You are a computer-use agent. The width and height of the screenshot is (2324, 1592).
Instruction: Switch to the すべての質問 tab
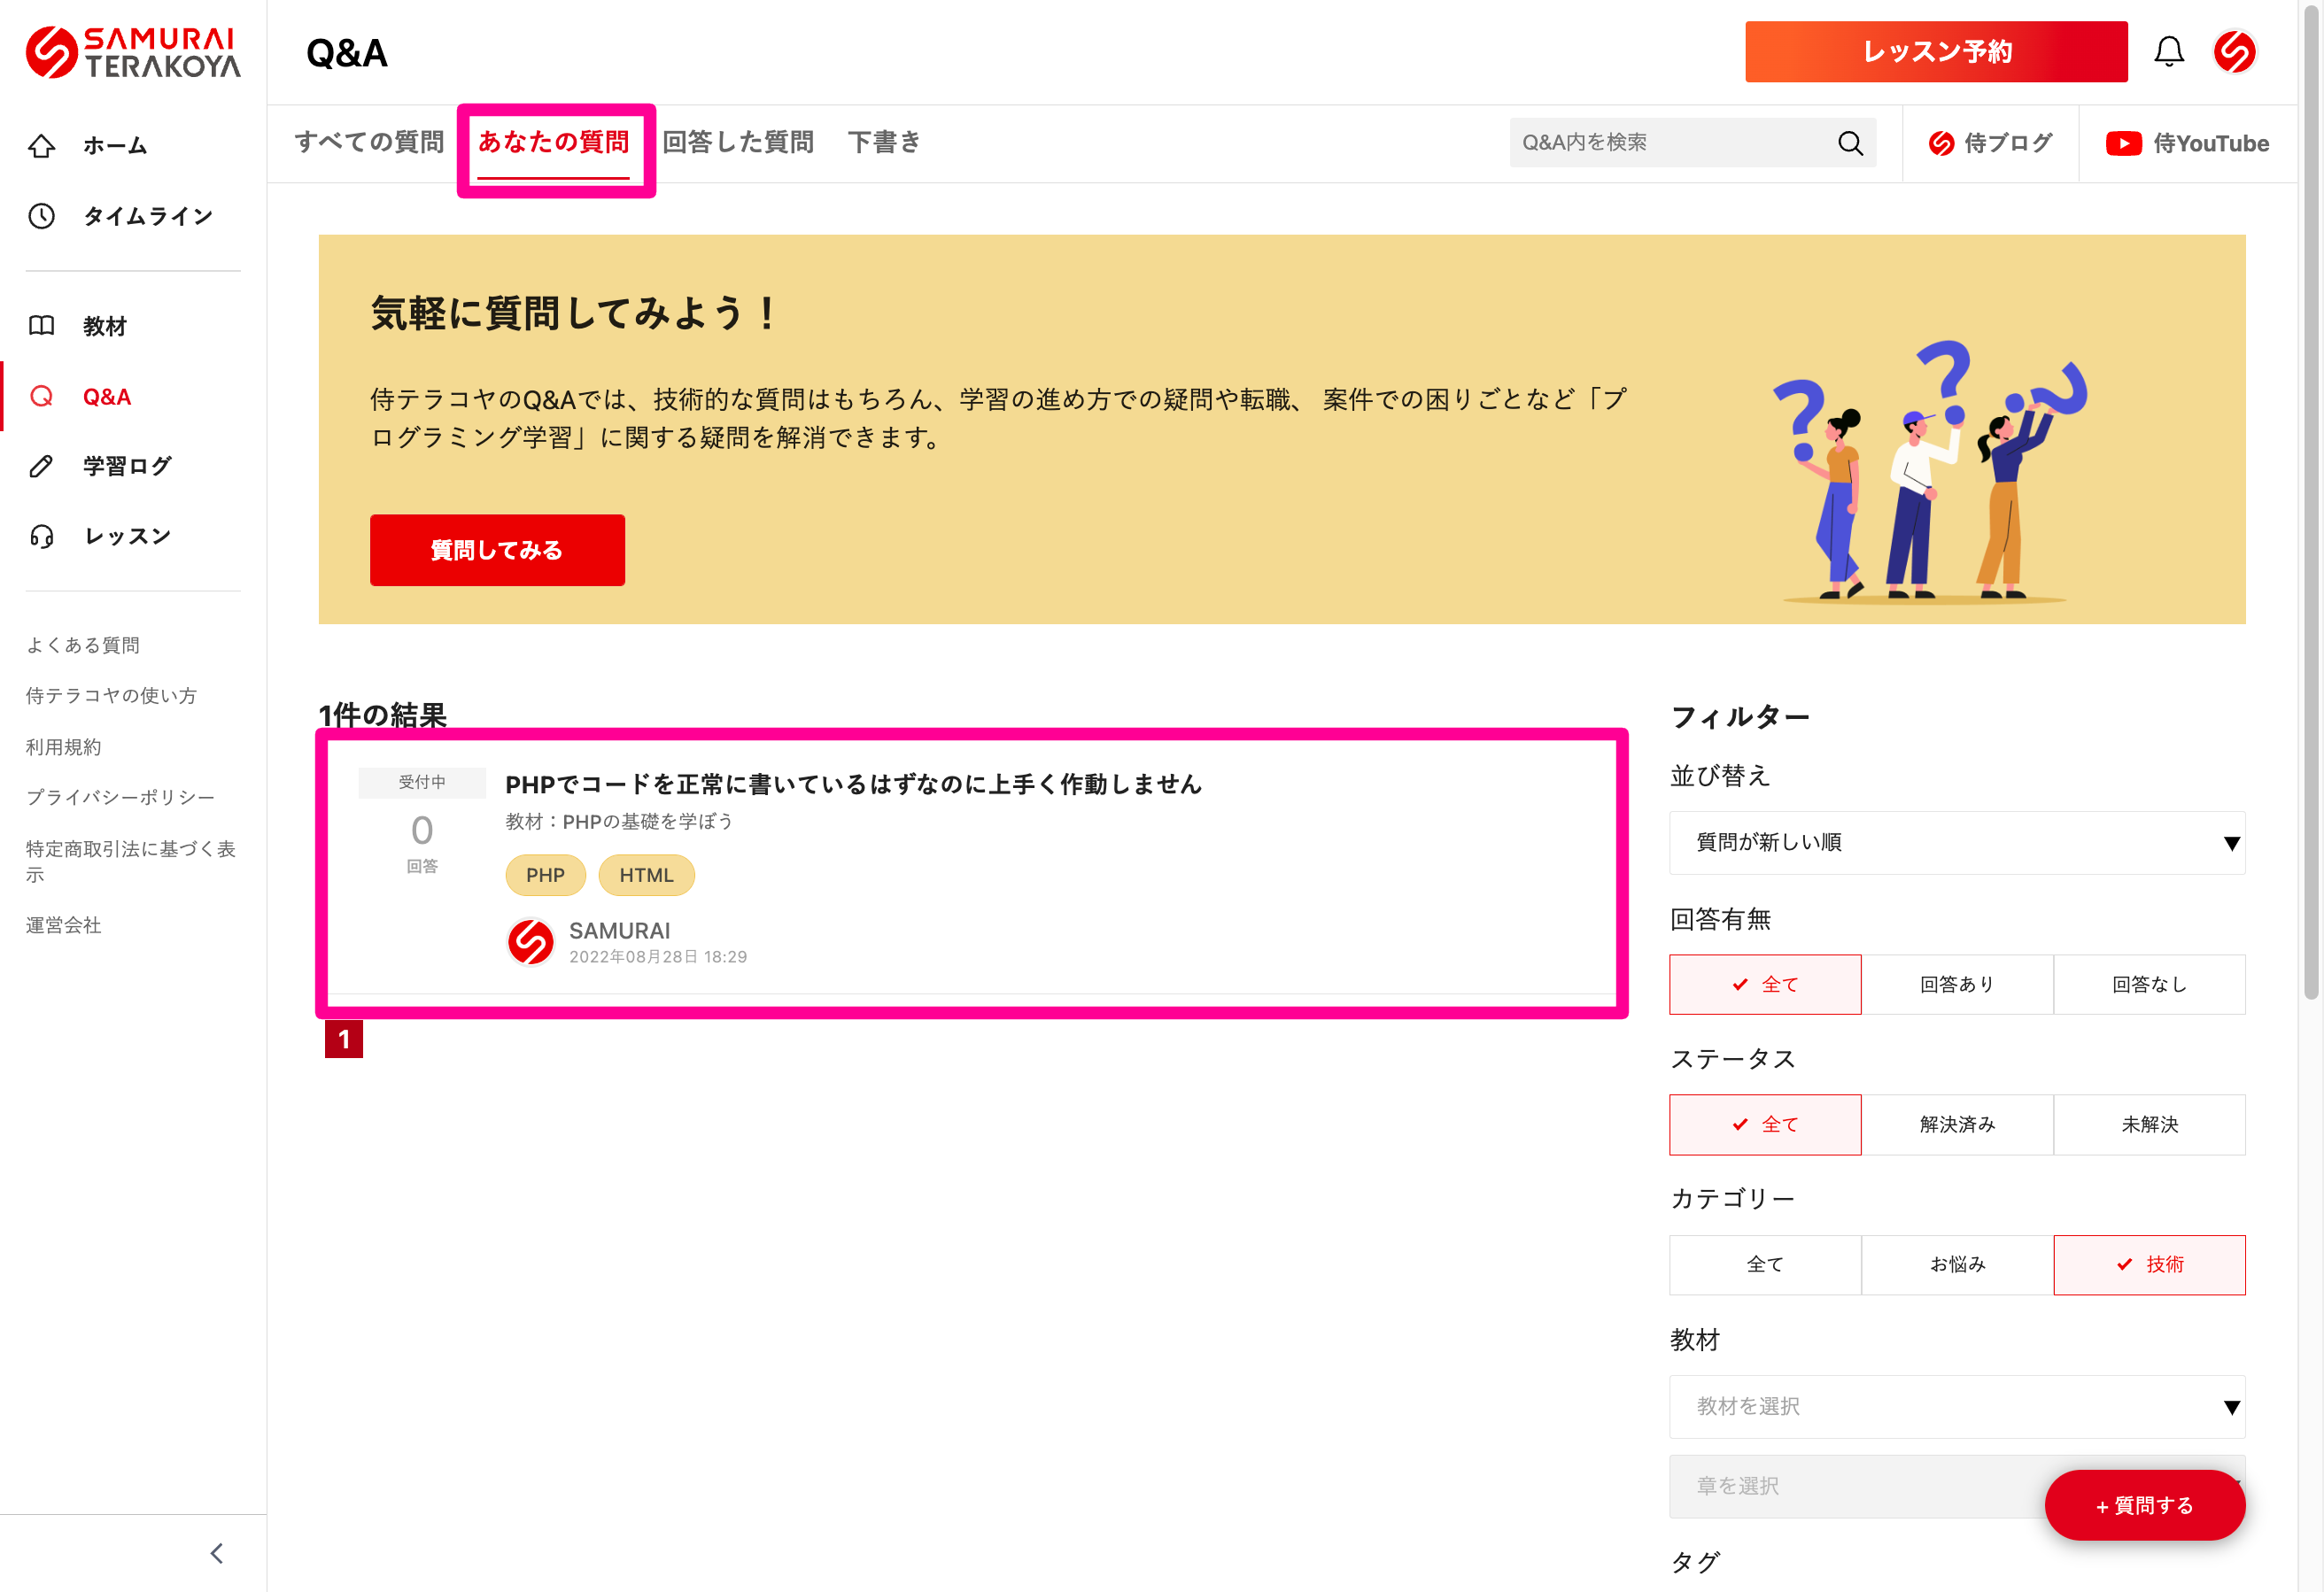click(x=369, y=142)
